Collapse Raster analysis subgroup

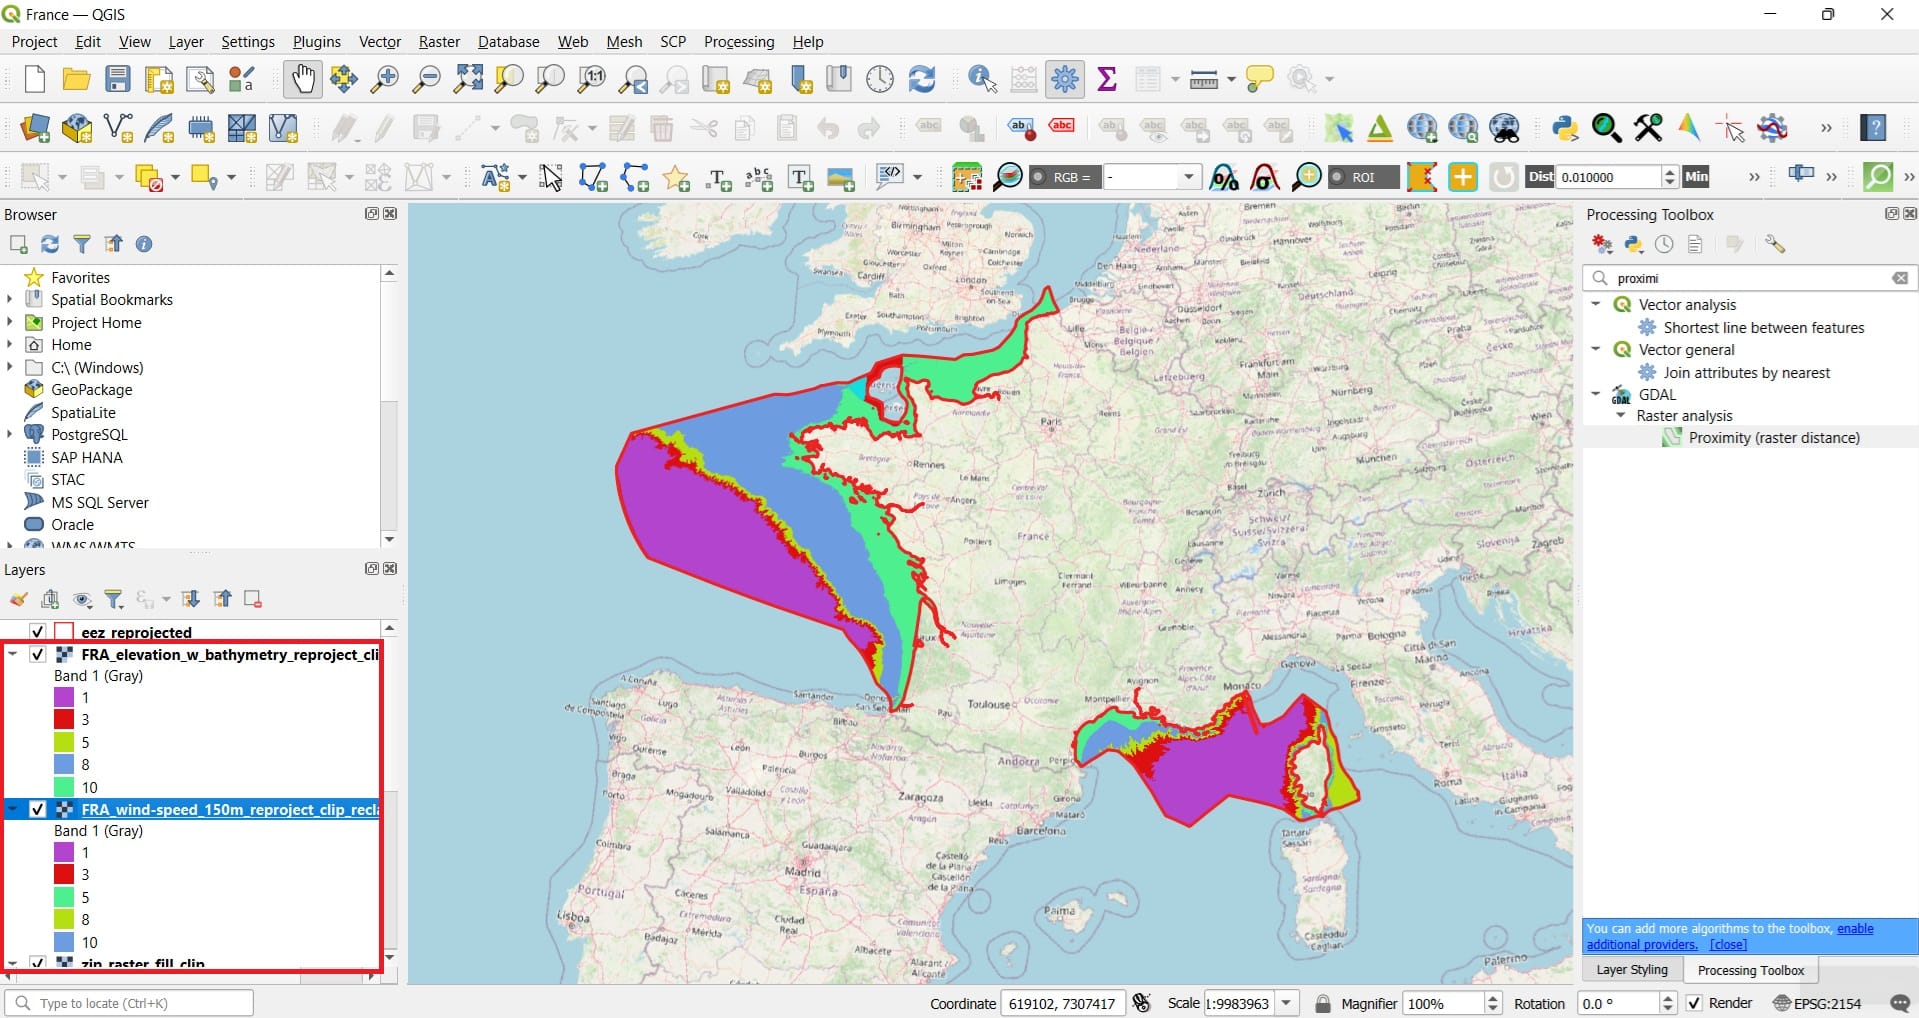(1621, 415)
